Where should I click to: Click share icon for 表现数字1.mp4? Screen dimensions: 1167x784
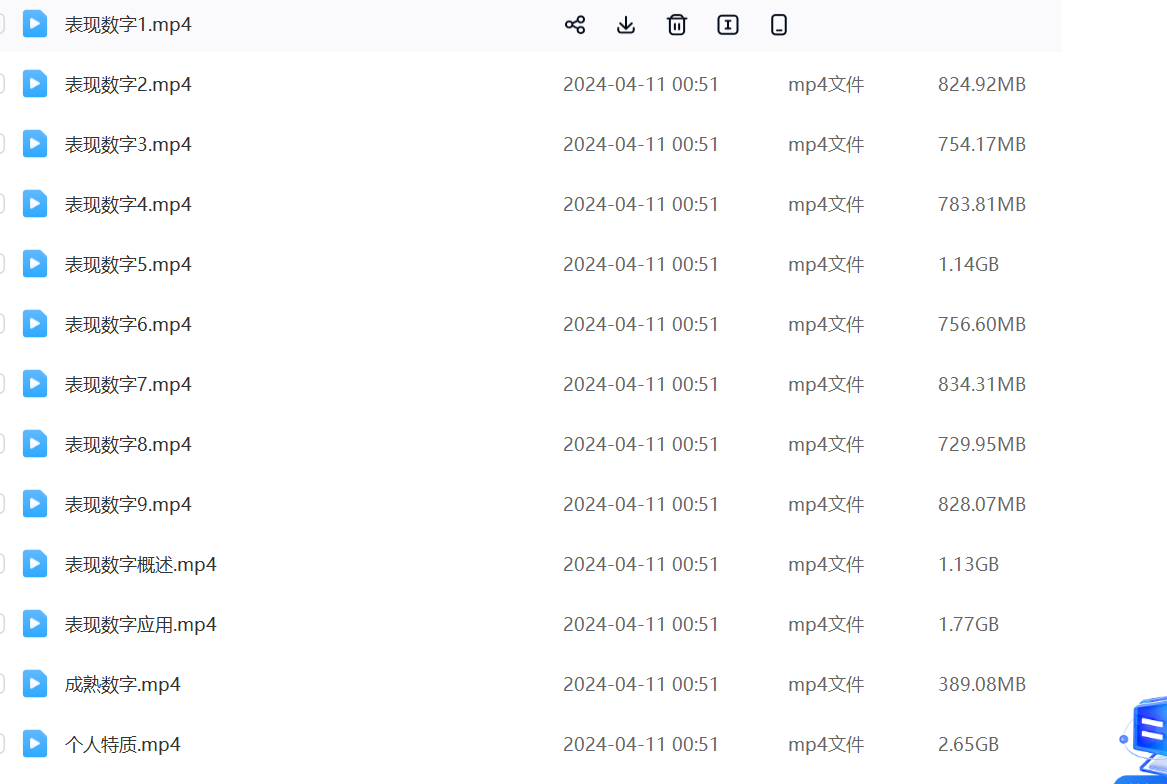coord(575,25)
